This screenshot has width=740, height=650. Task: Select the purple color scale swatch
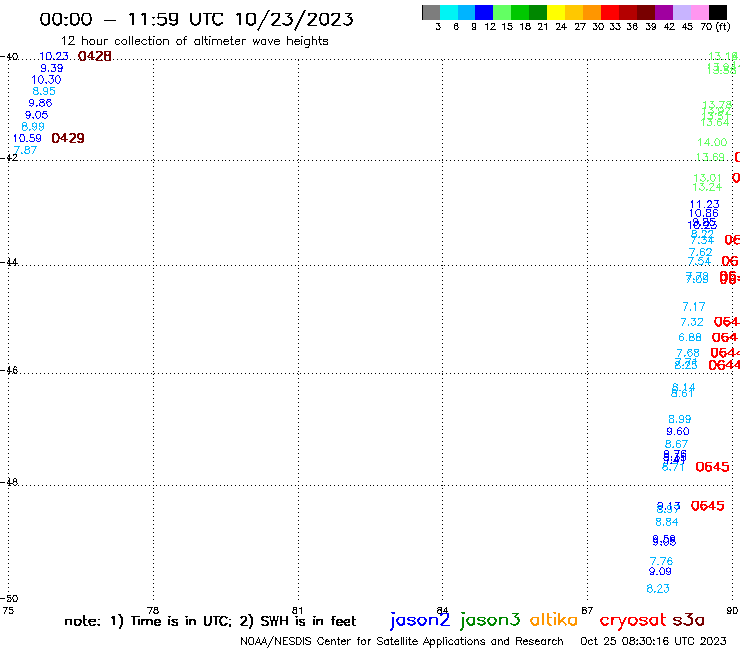click(664, 12)
